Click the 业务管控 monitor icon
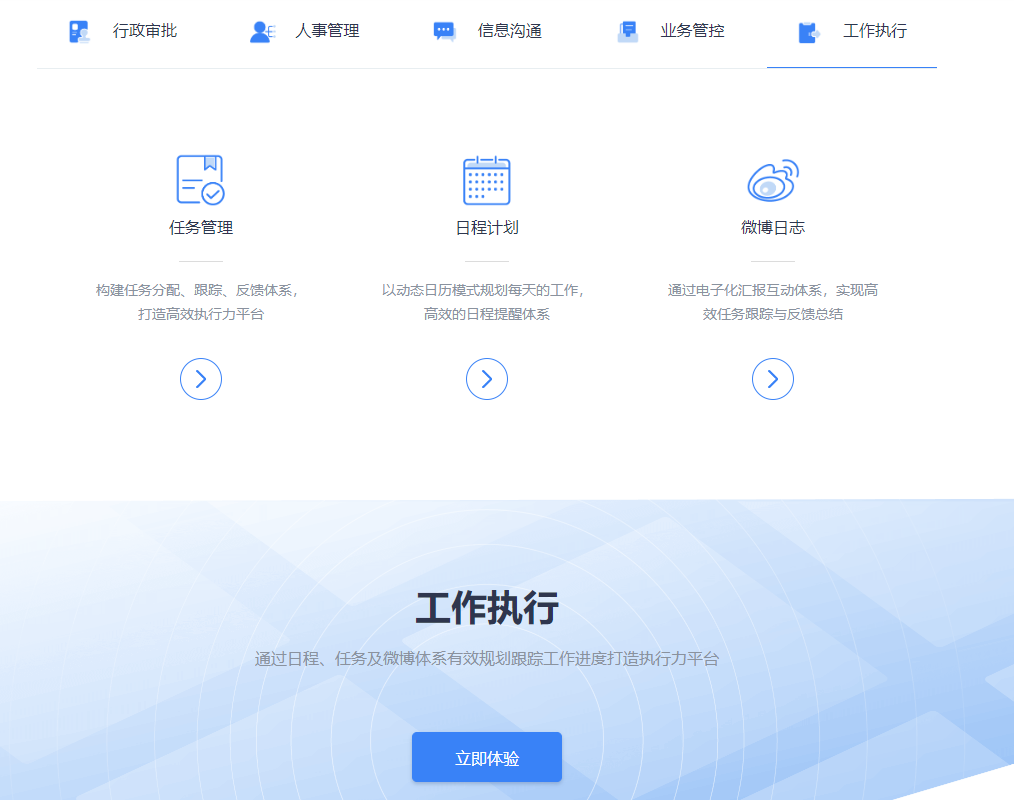Image resolution: width=1014 pixels, height=800 pixels. point(628,30)
